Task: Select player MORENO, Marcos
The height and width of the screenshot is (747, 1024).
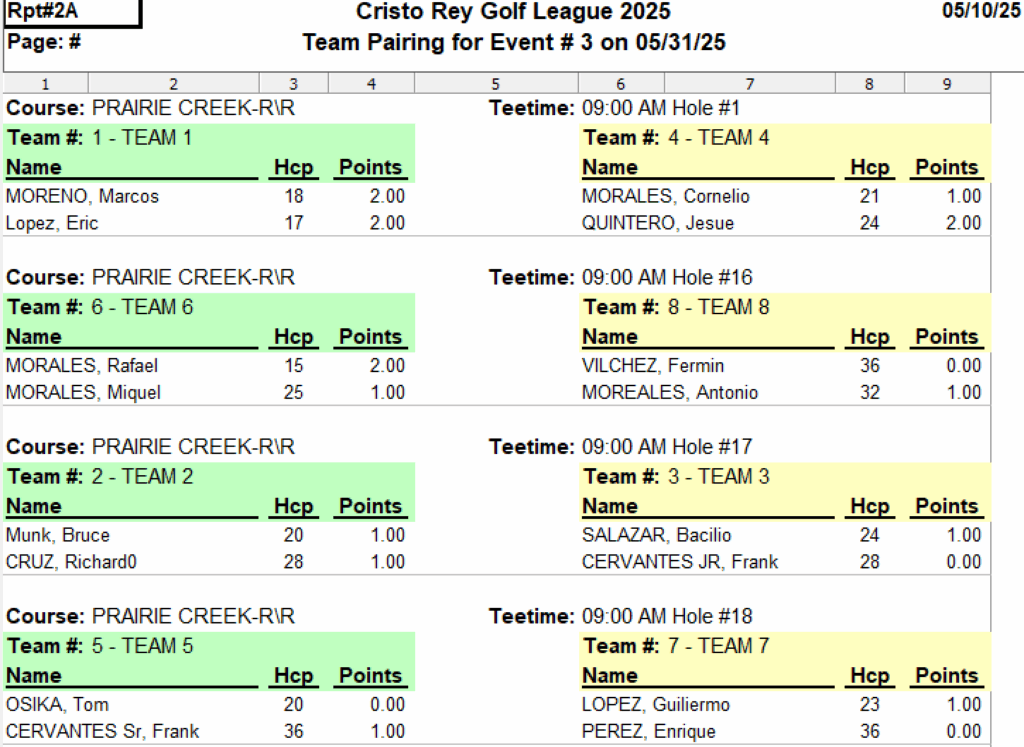Action: (82, 196)
